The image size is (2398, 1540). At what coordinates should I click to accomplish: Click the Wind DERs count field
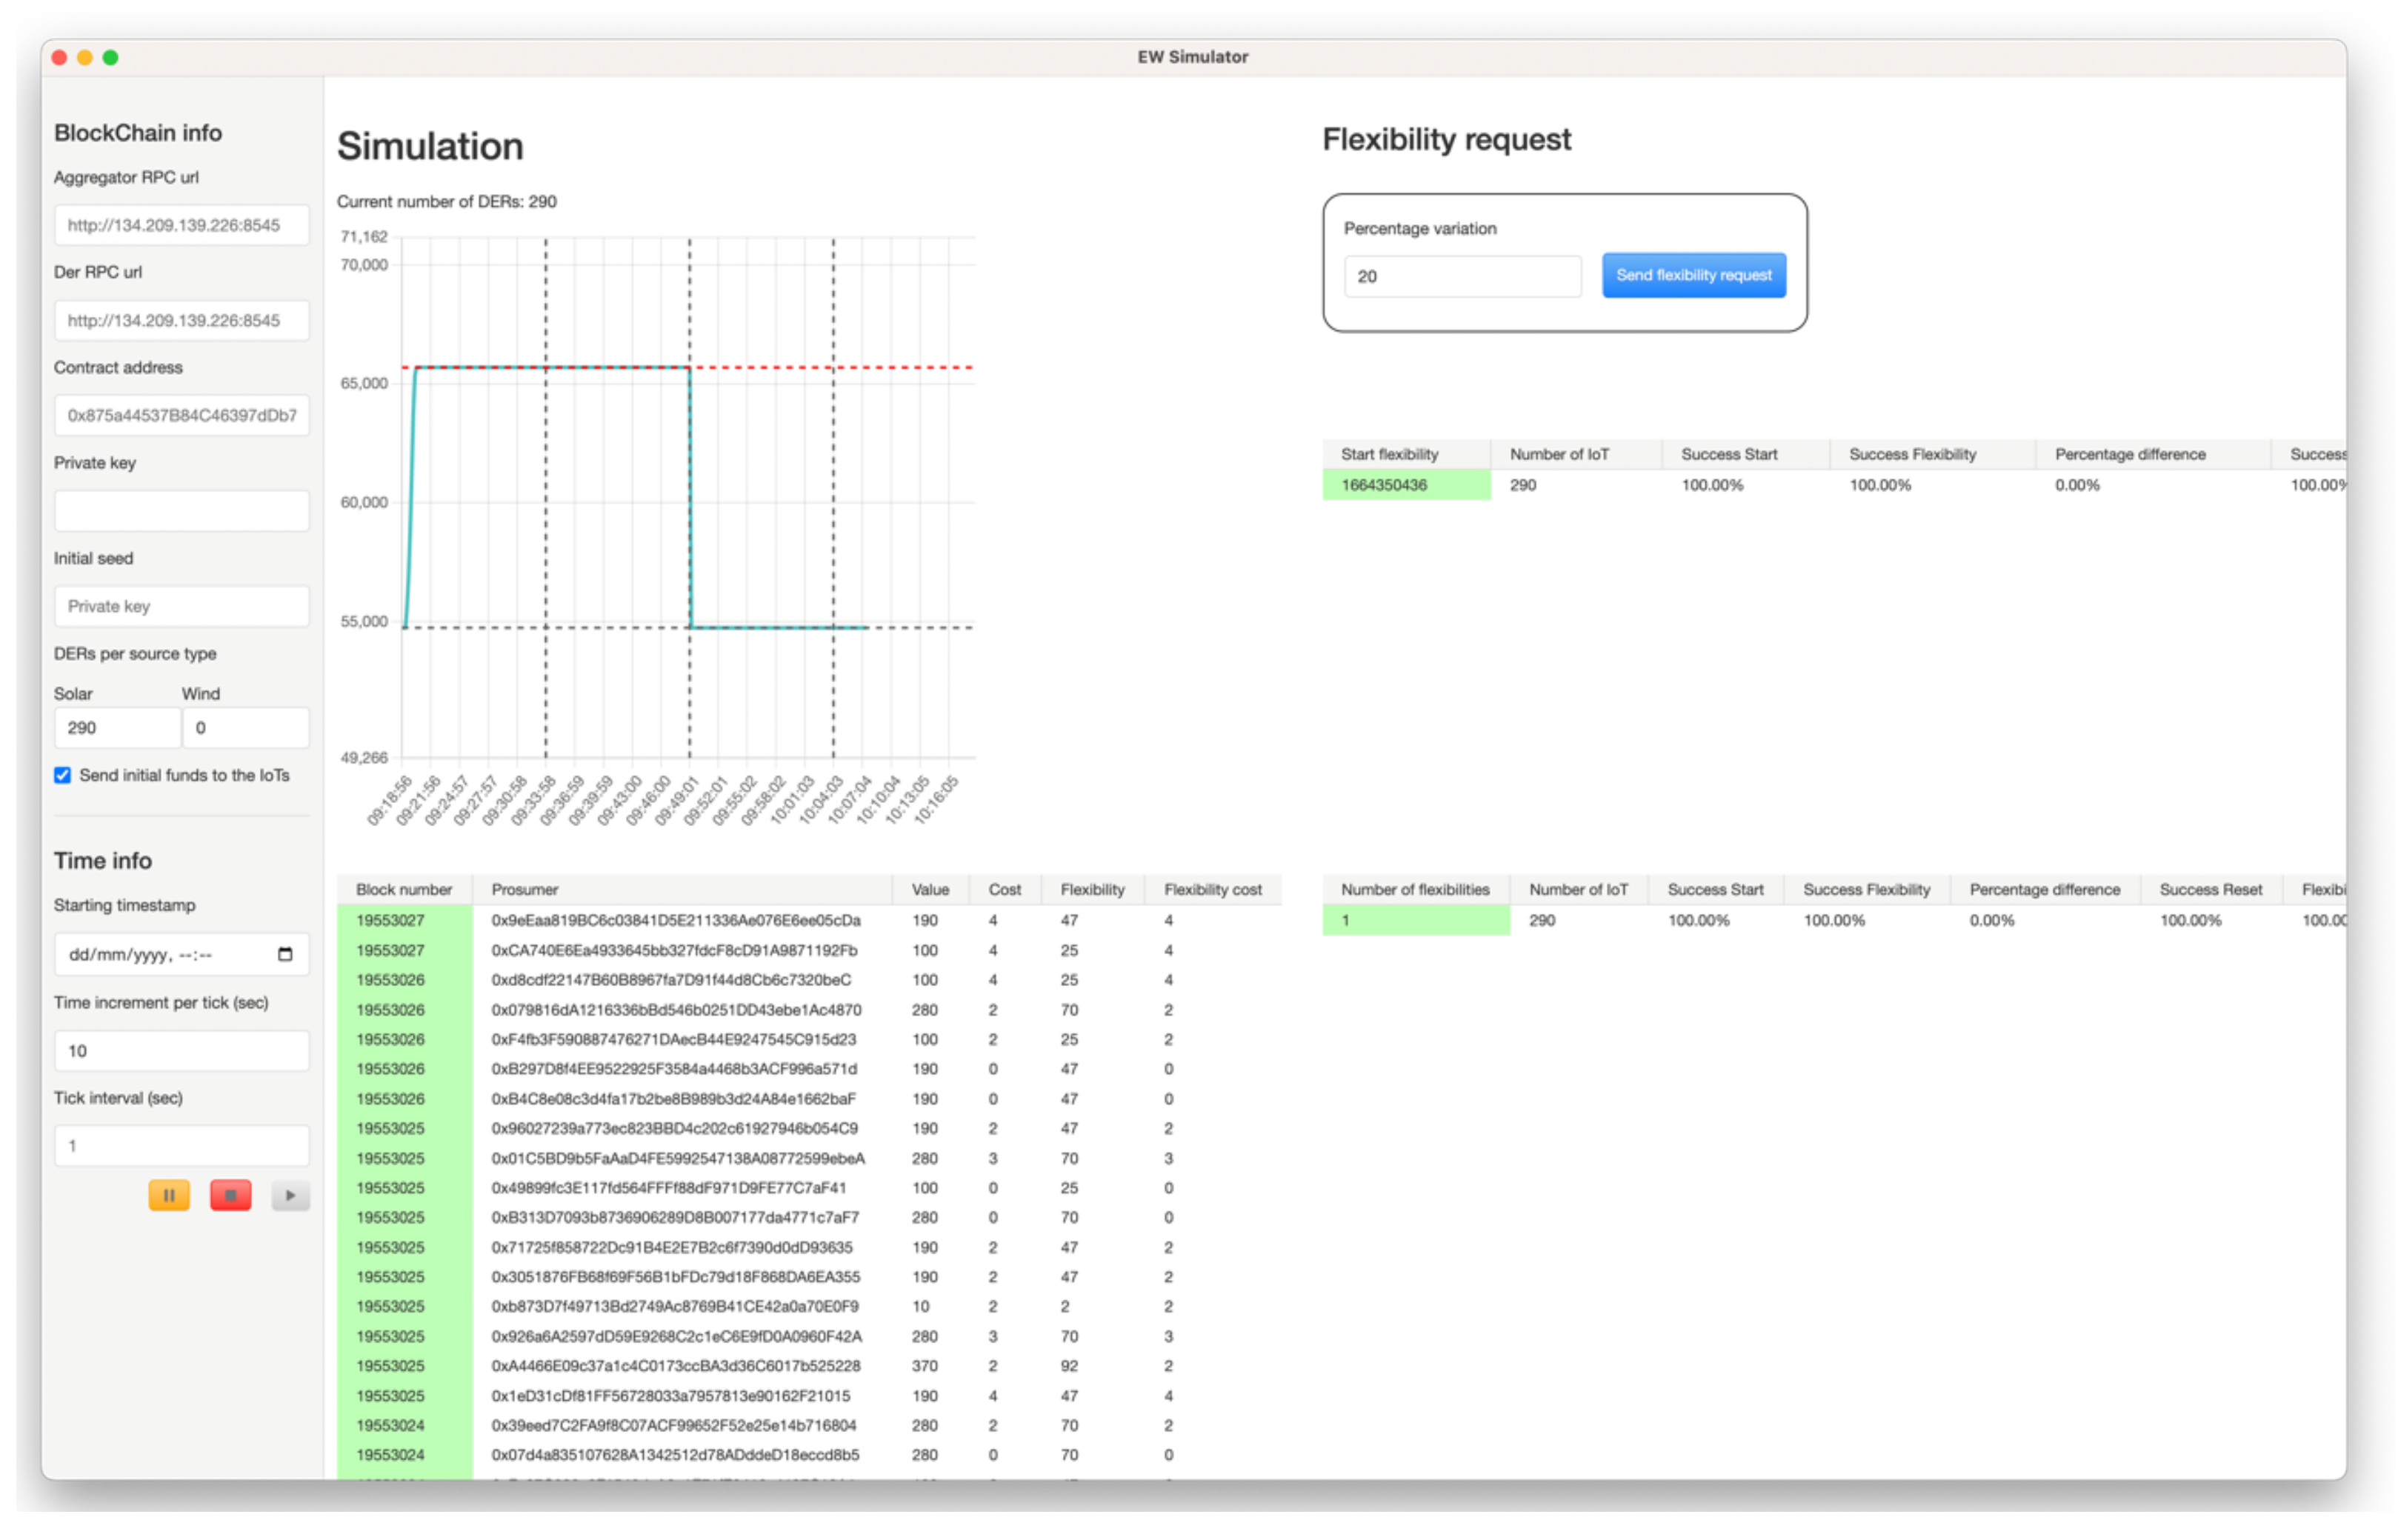click(245, 728)
